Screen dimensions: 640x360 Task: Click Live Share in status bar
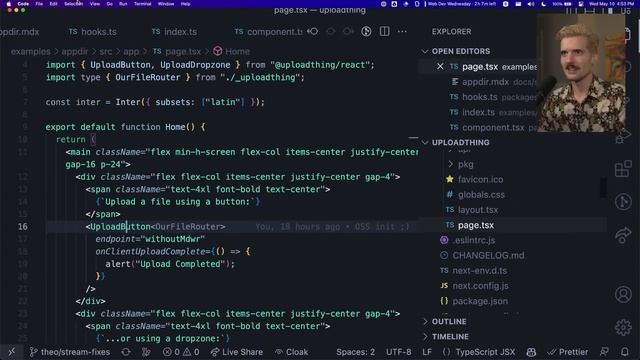(x=237, y=352)
